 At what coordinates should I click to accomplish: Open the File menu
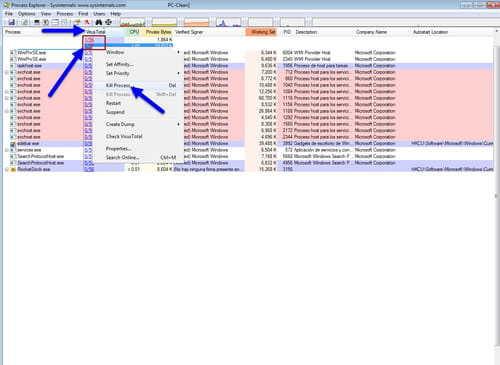pyautogui.click(x=9, y=14)
